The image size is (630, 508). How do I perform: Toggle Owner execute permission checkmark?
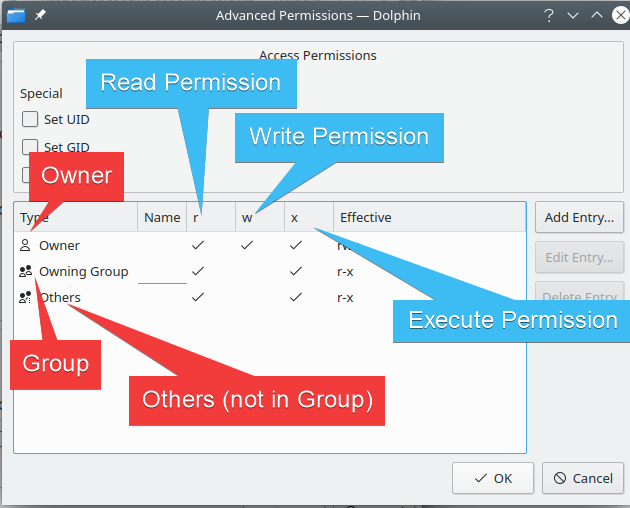point(296,245)
